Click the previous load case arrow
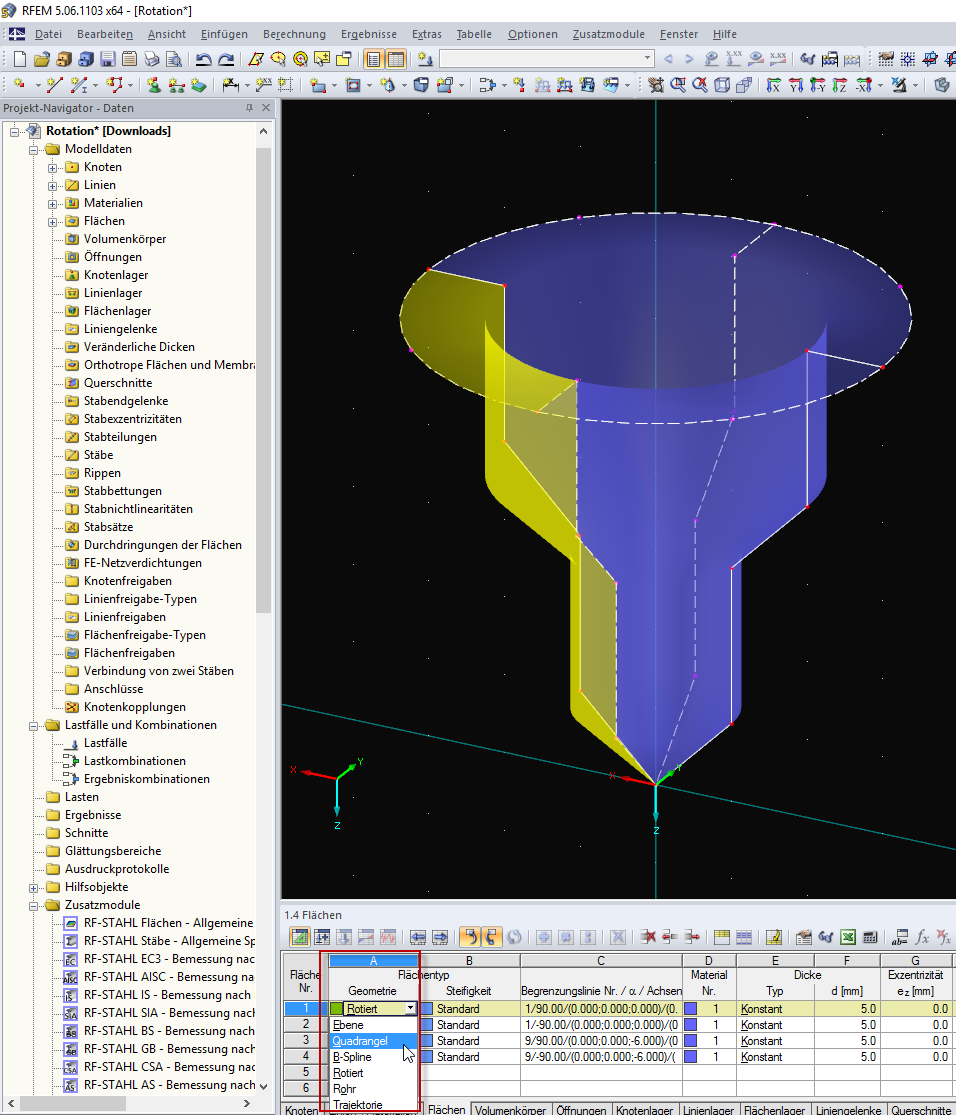The width and height of the screenshot is (956, 1115). point(667,59)
